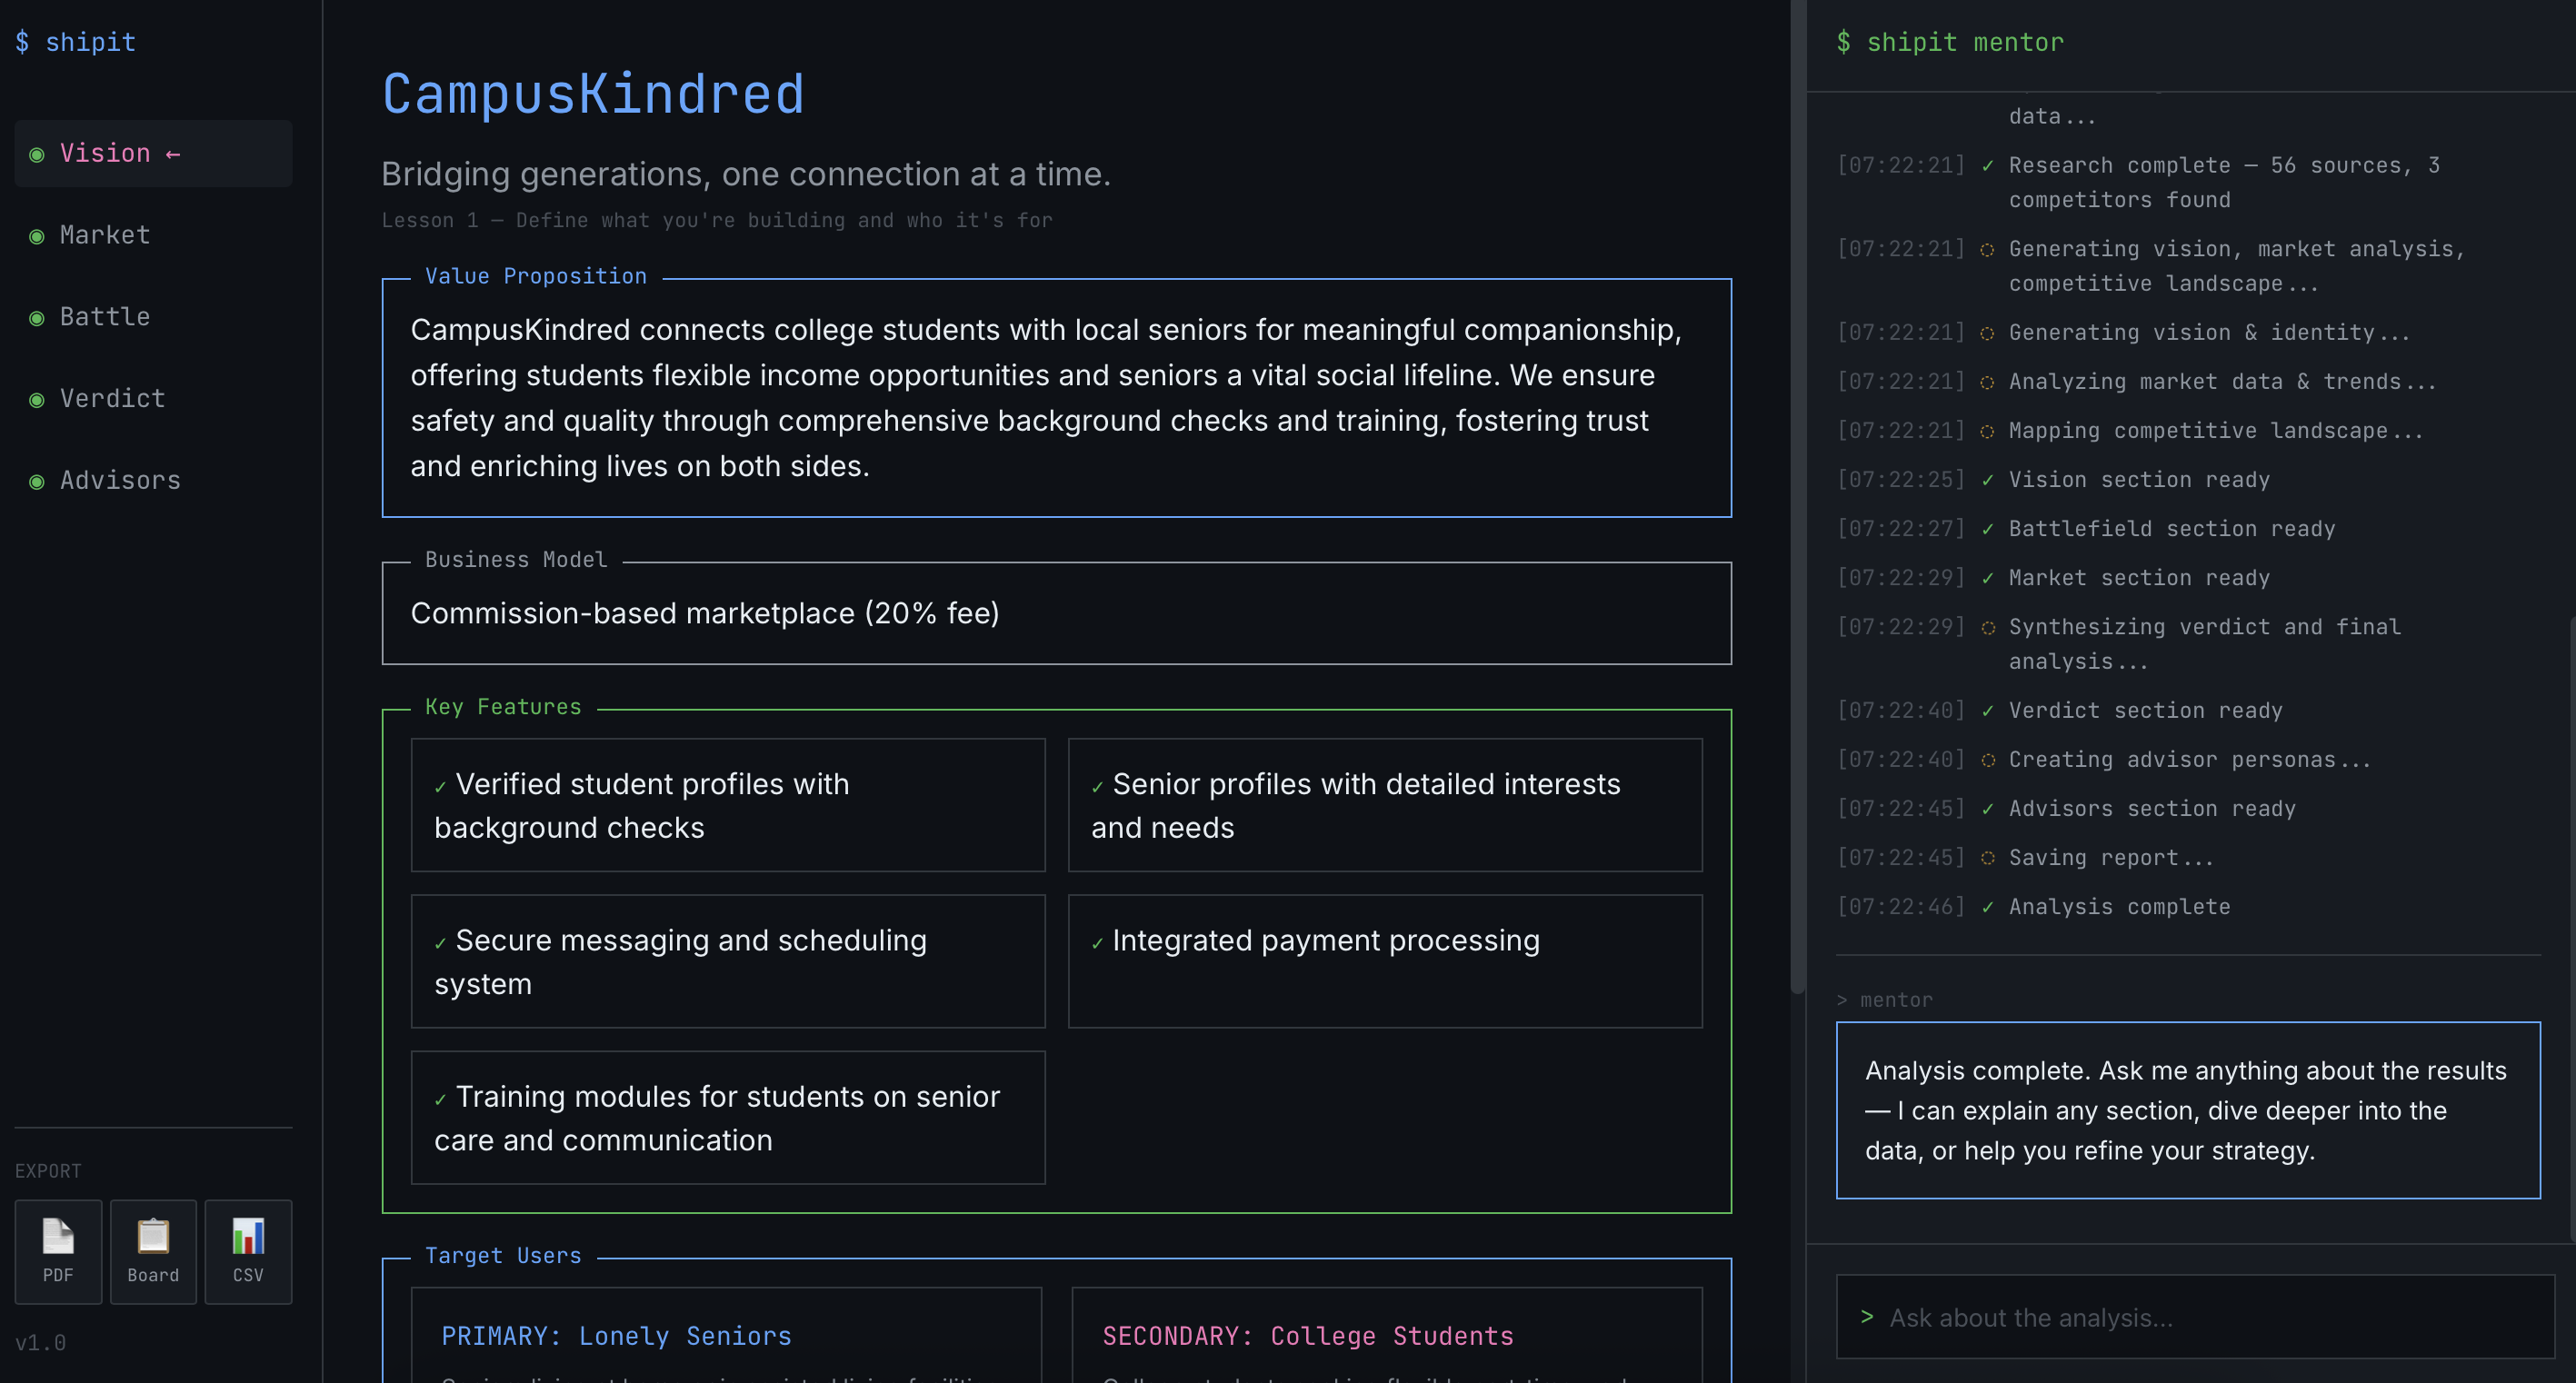The width and height of the screenshot is (2576, 1383).
Task: Select the Commission-based marketplace business model box
Action: 1056,613
